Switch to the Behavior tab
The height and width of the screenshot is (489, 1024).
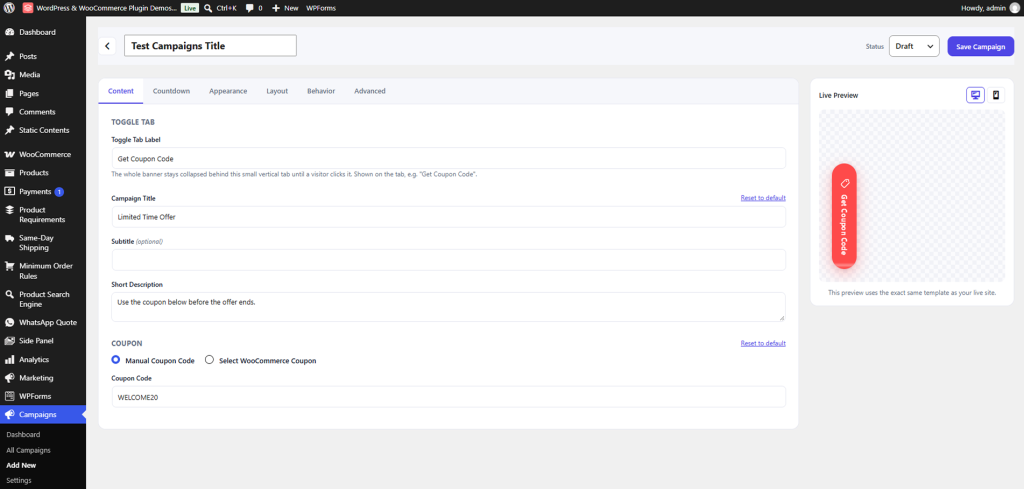[321, 91]
